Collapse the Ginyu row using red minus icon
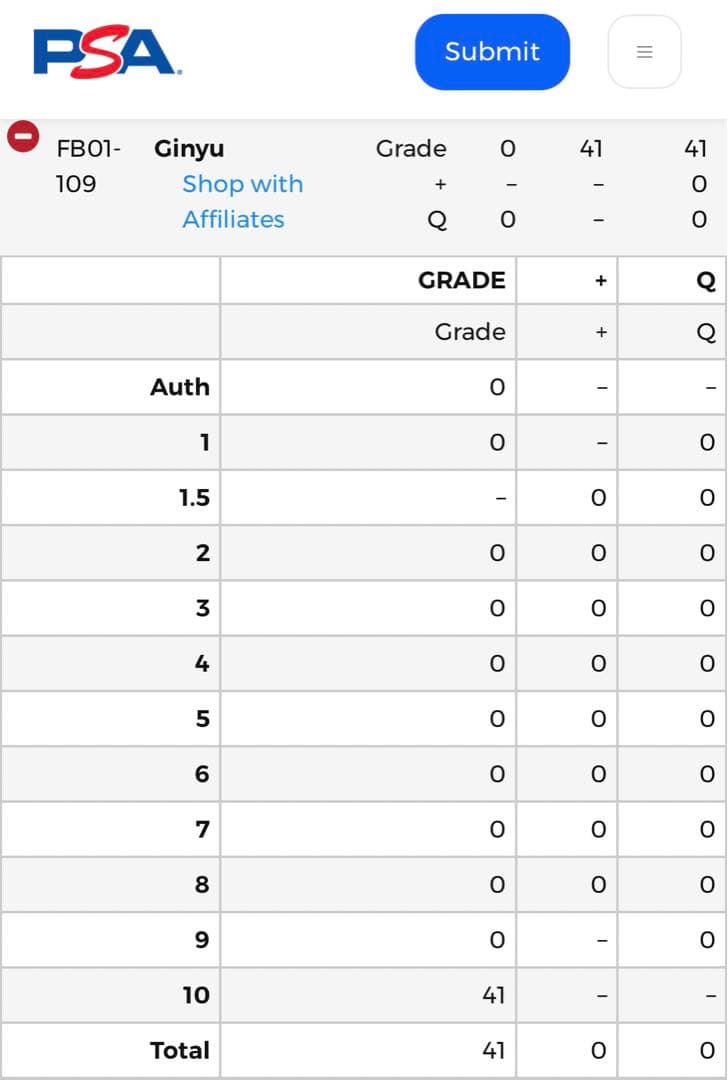Viewport: 728px width, 1080px height. coord(23,136)
